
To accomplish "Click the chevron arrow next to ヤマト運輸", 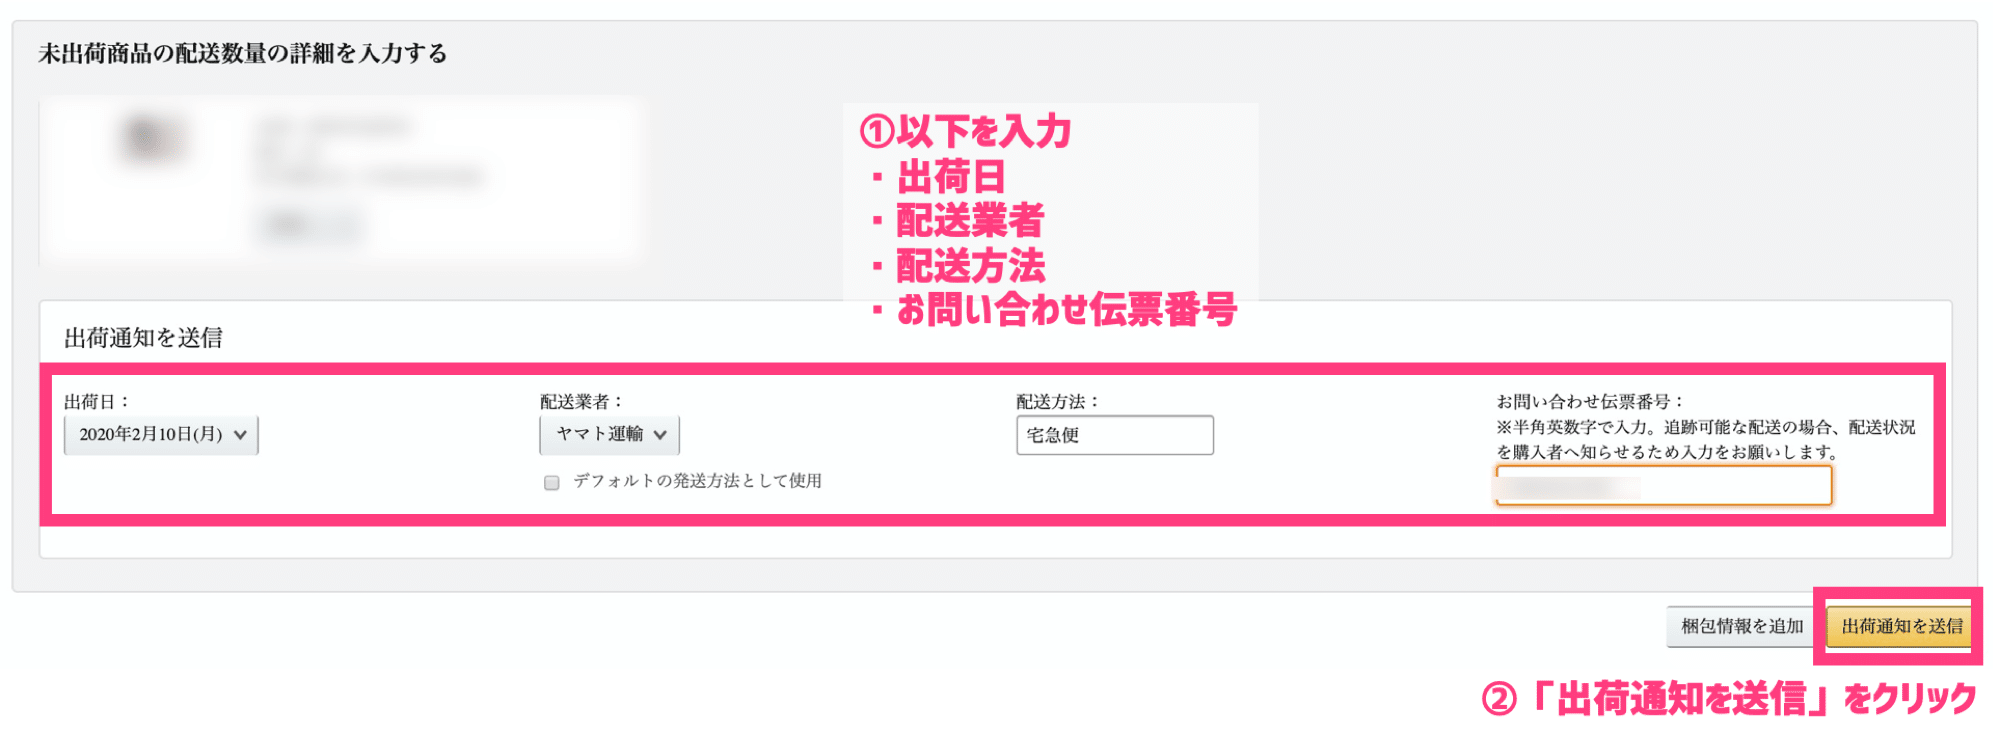I will (660, 435).
